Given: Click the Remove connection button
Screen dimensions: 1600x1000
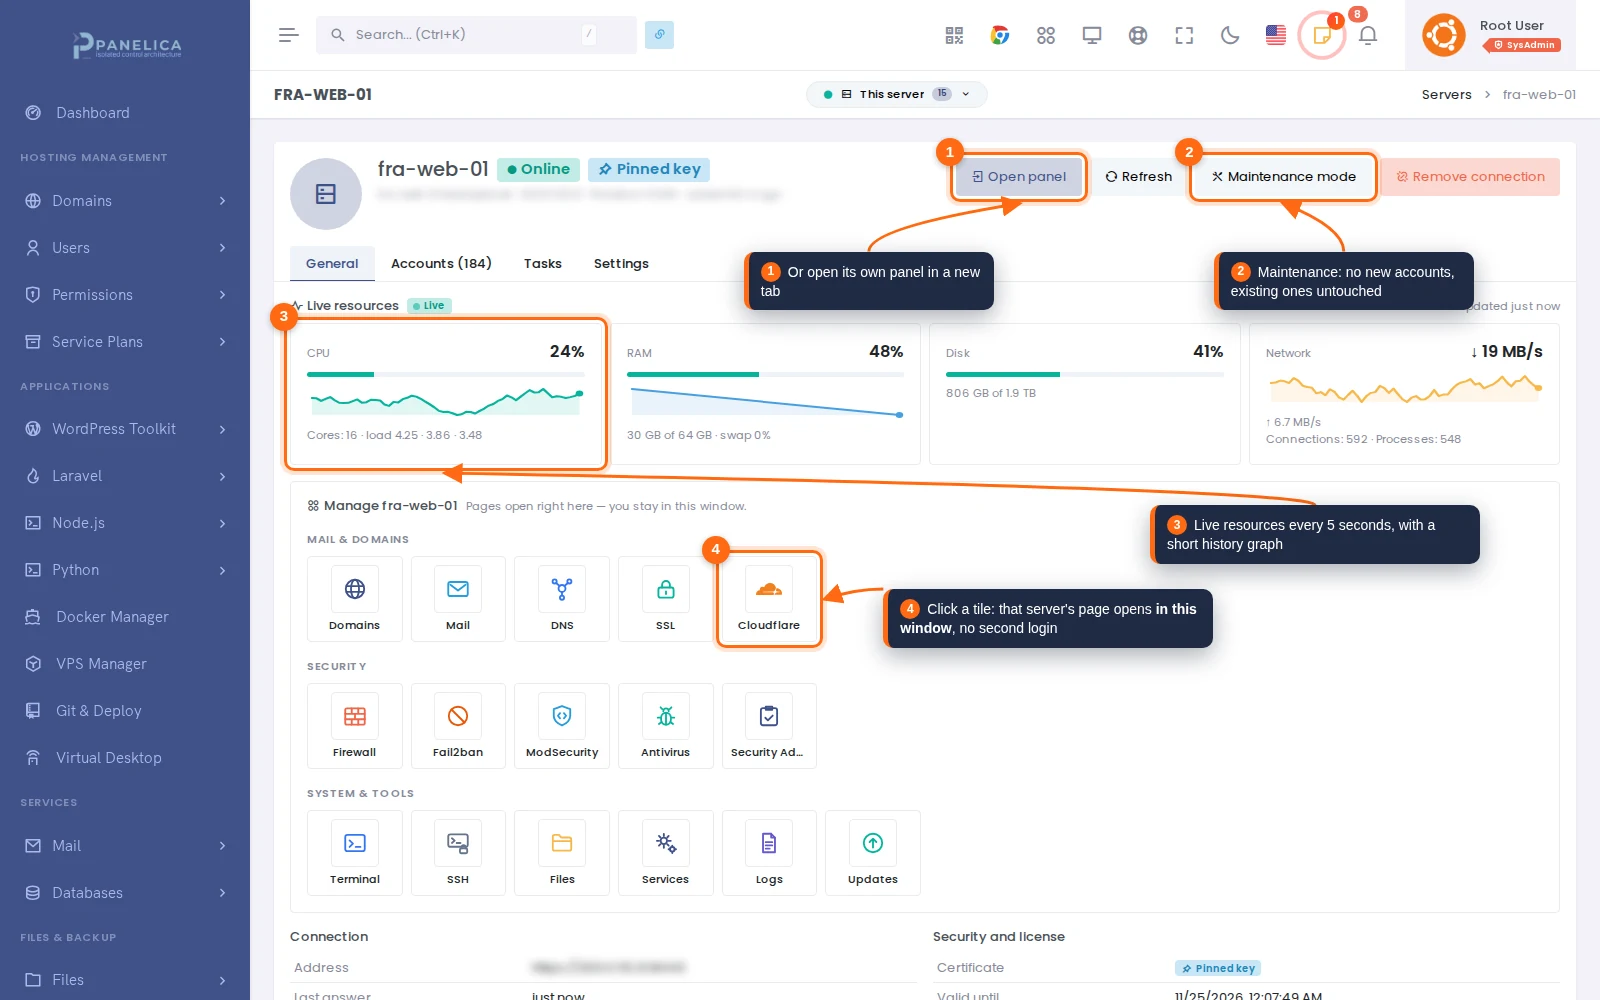Looking at the screenshot, I should click(x=1470, y=177).
